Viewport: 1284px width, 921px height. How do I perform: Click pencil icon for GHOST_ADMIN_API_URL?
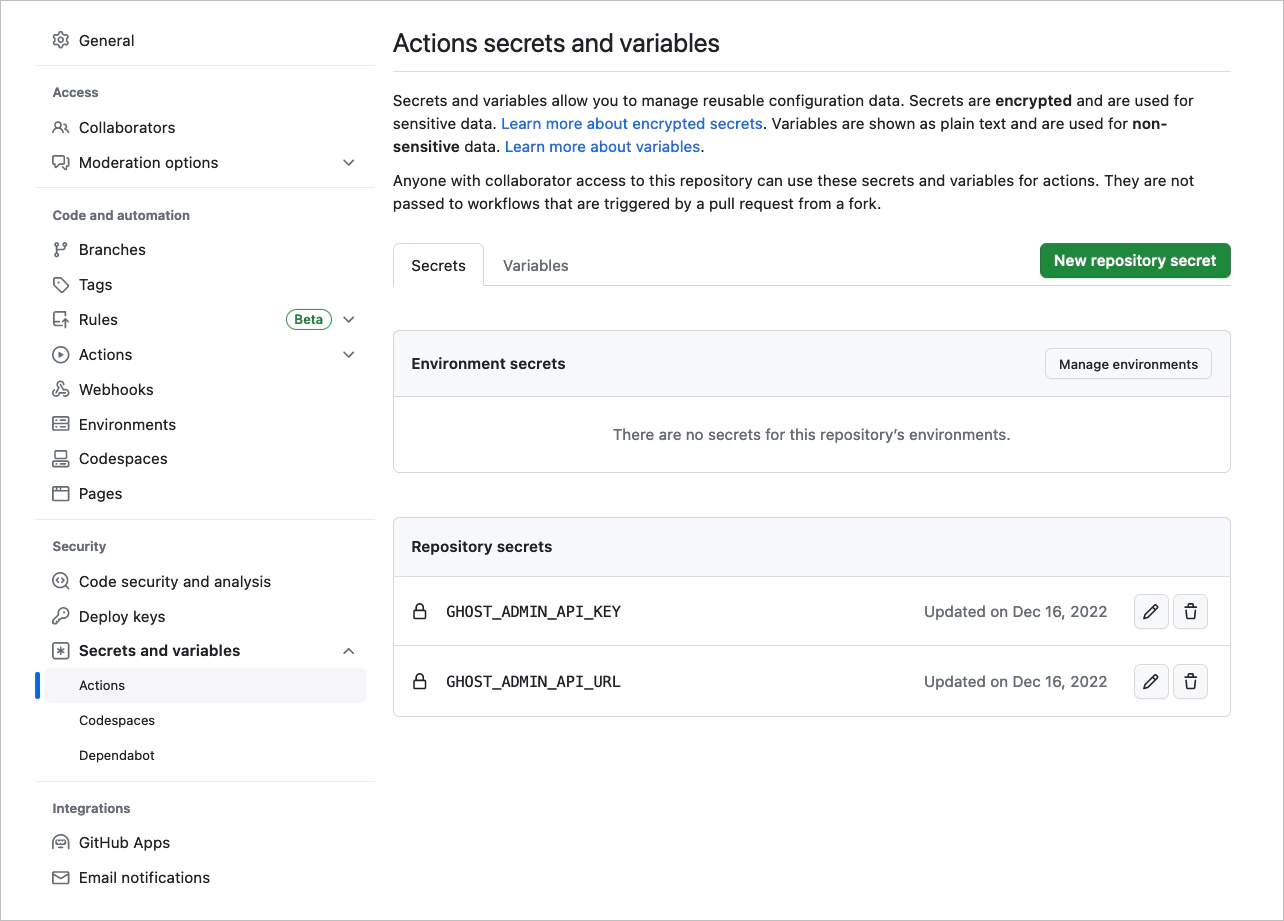[1151, 682]
